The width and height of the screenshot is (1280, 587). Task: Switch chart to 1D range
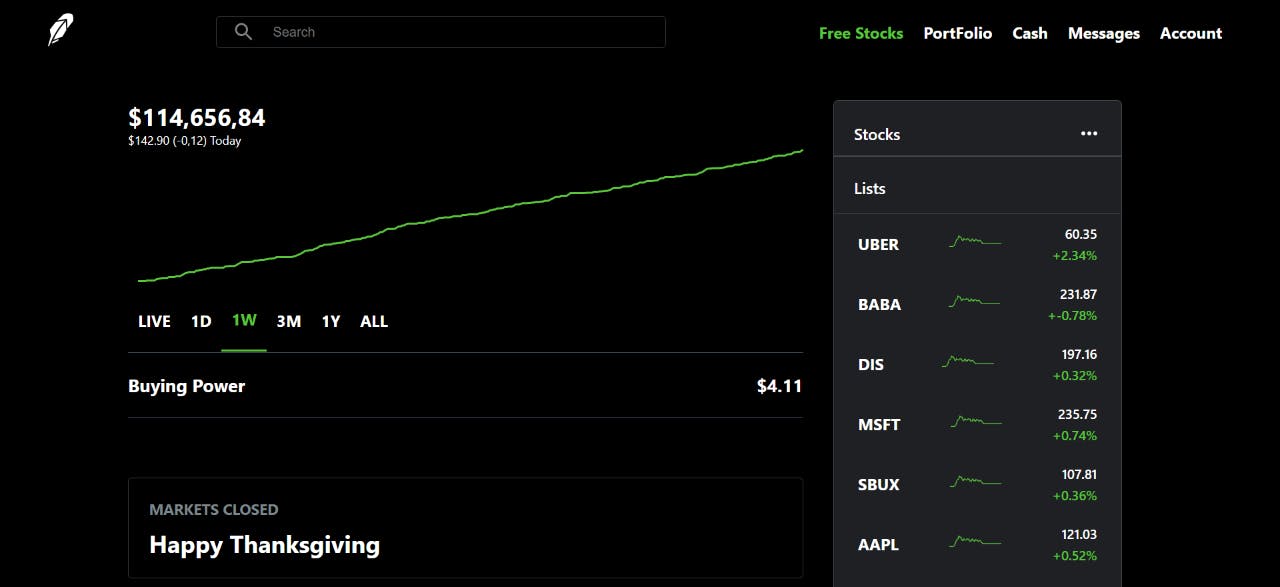[201, 321]
